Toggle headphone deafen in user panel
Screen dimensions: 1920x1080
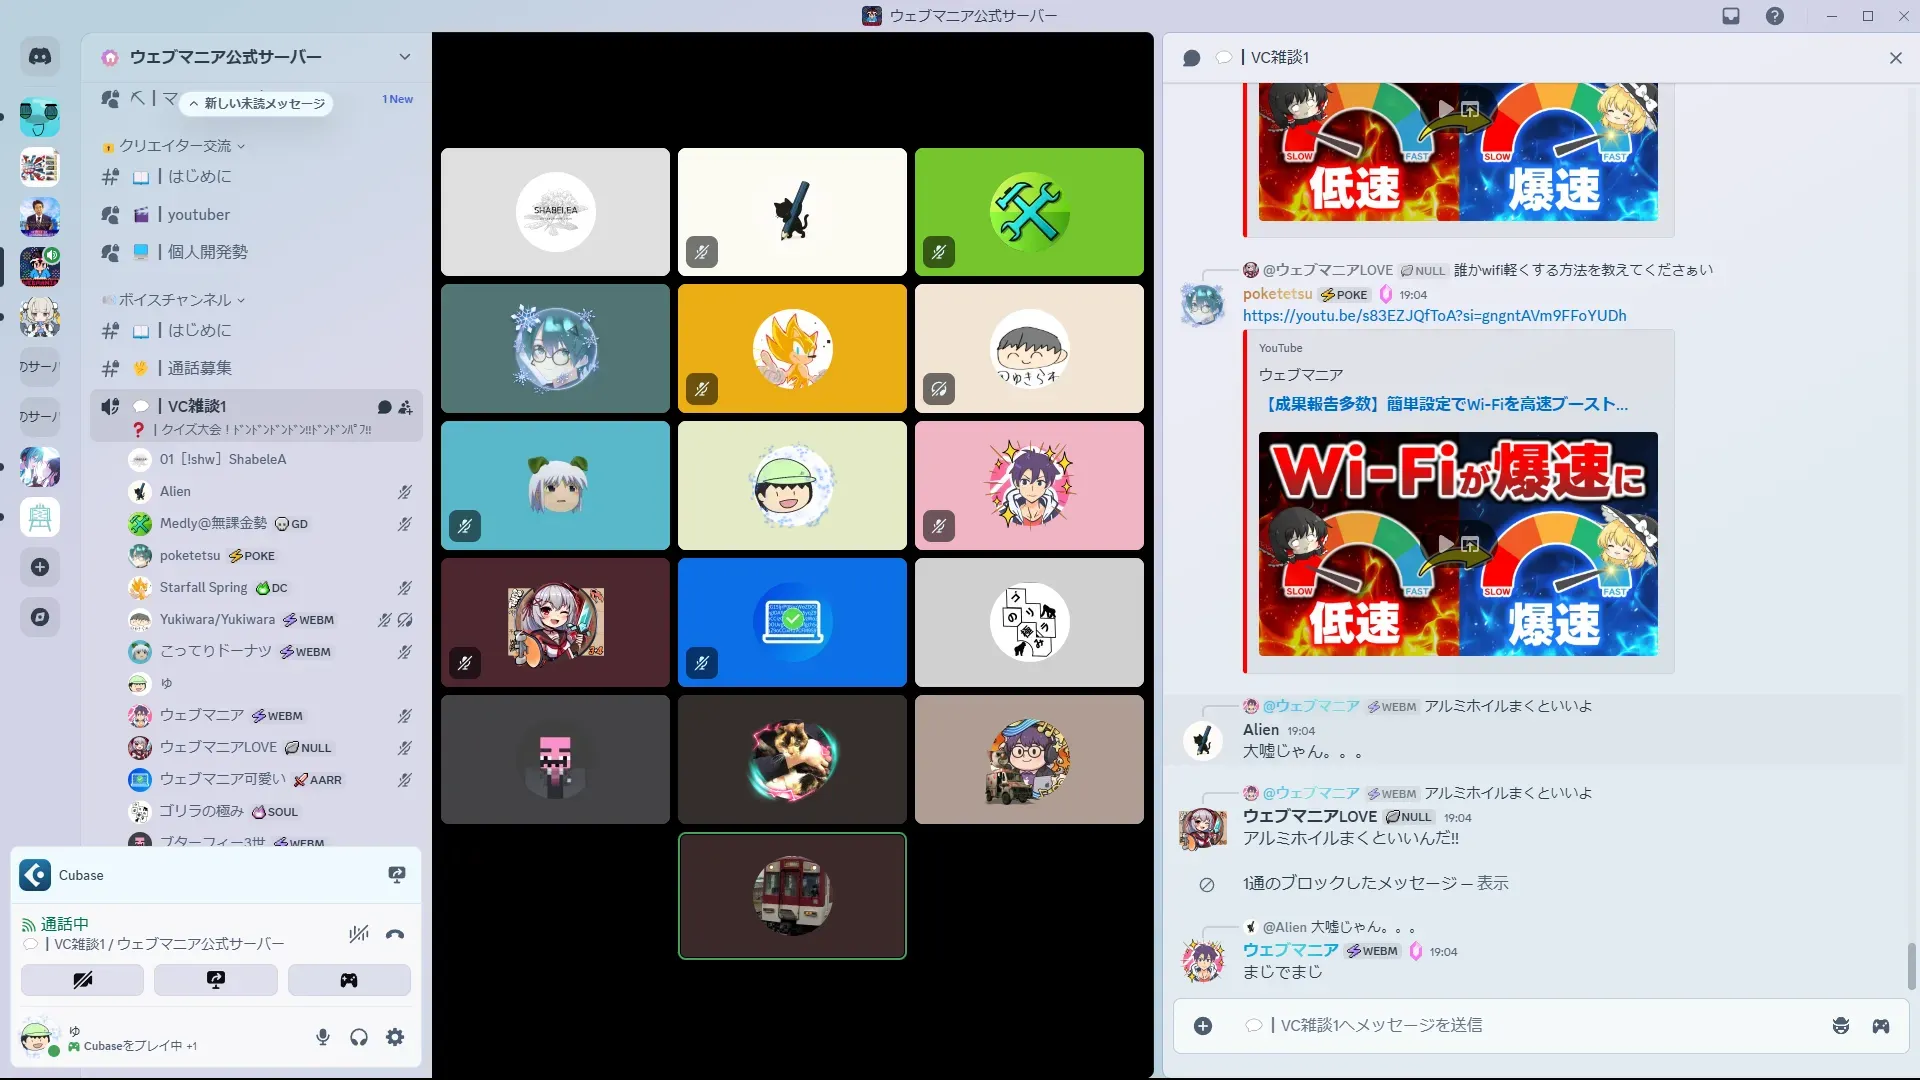(x=359, y=1038)
